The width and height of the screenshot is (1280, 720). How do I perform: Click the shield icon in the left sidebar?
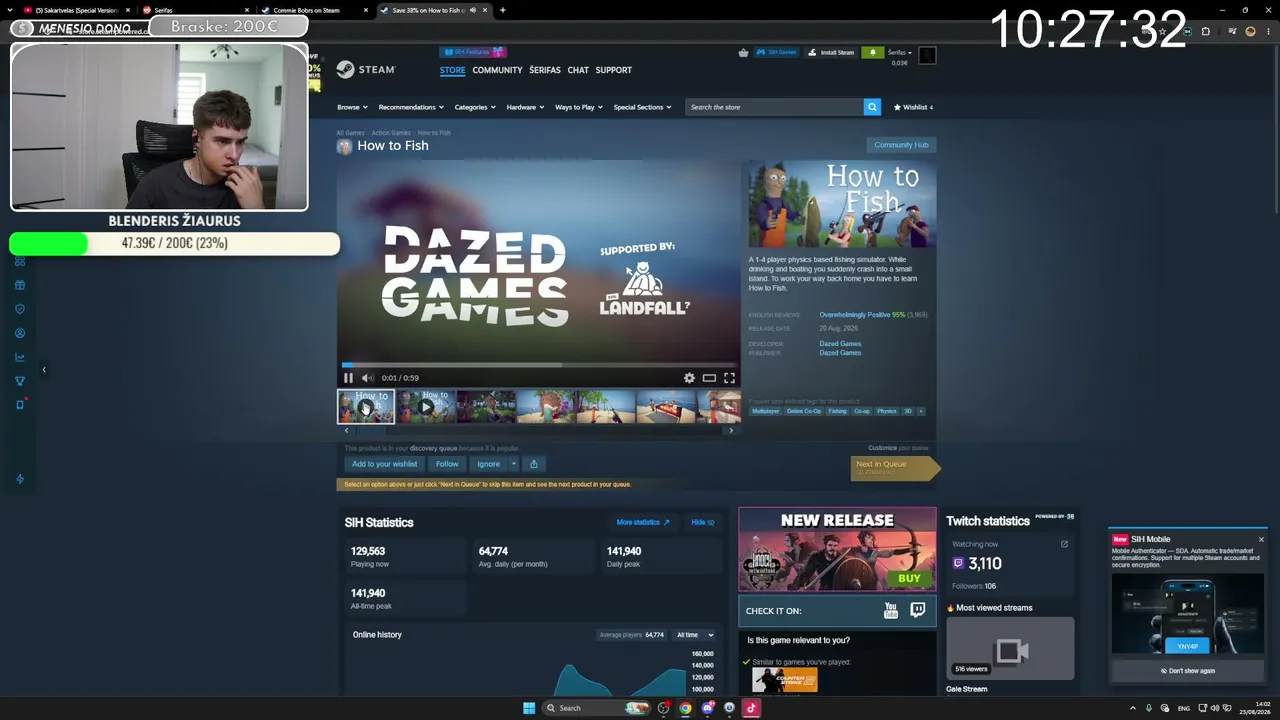coord(20,309)
